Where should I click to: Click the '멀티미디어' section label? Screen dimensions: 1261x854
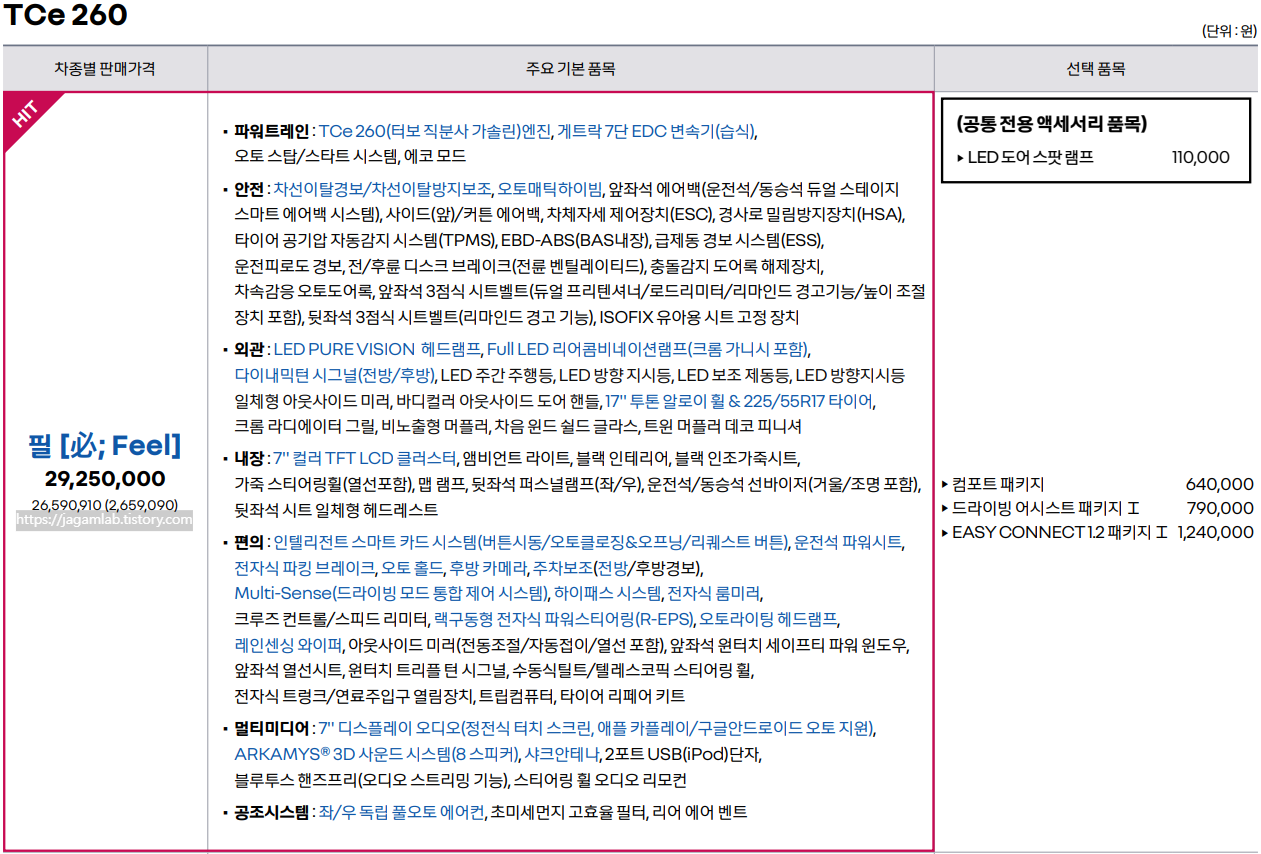click(x=272, y=727)
